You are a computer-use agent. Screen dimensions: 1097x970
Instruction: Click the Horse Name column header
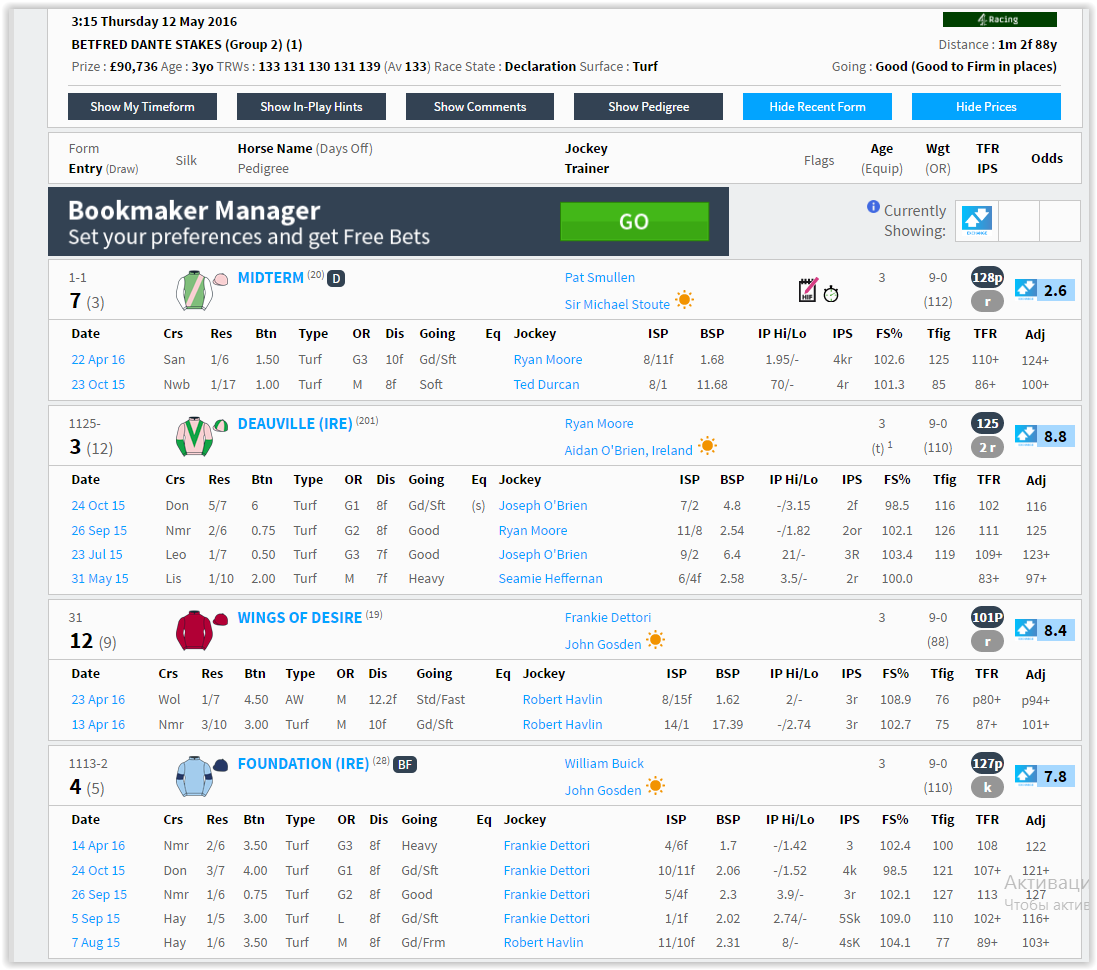(275, 148)
